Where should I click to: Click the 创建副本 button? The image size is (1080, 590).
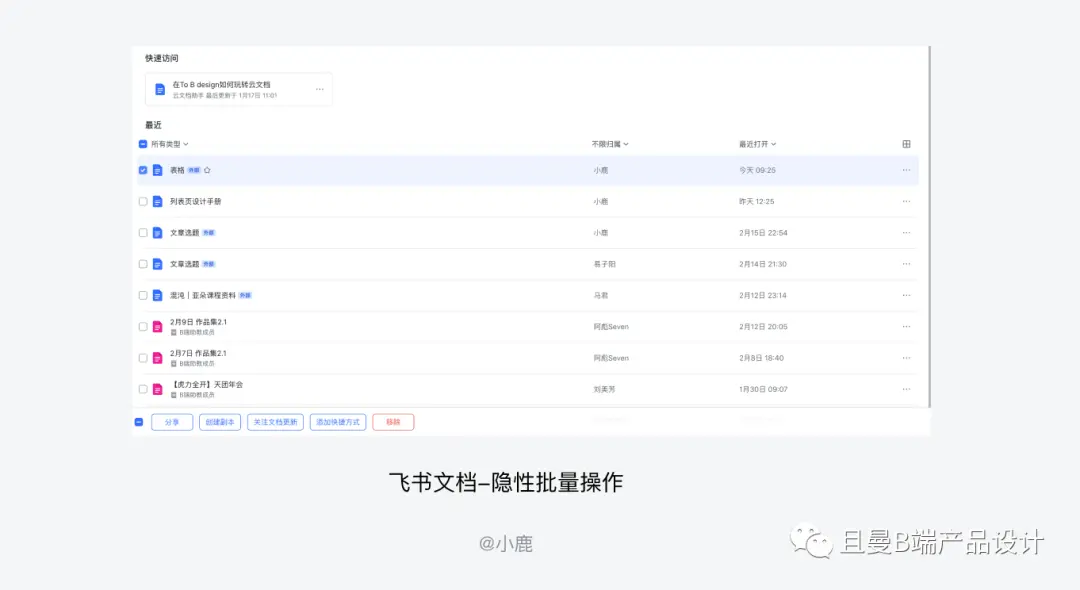pyautogui.click(x=220, y=422)
